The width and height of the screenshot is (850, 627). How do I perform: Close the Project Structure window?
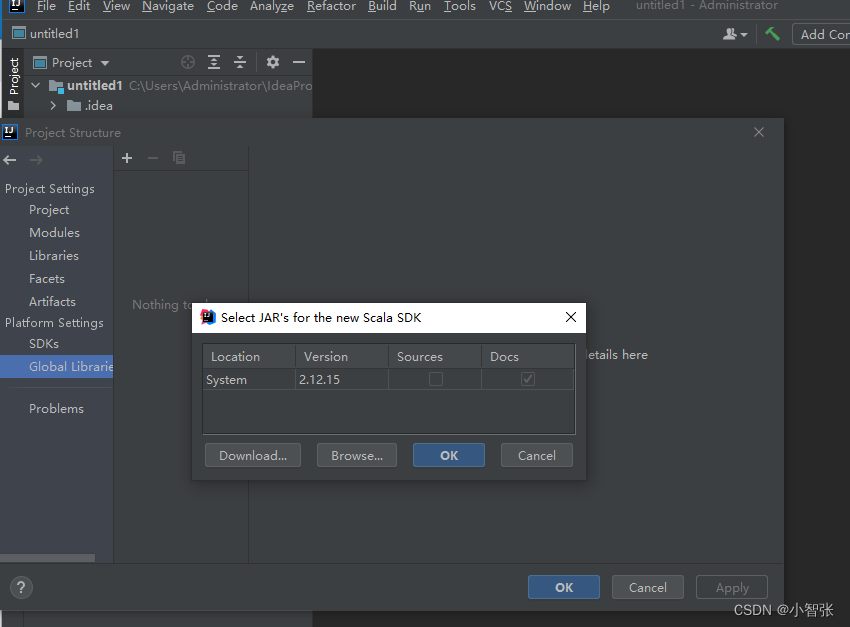click(x=759, y=132)
